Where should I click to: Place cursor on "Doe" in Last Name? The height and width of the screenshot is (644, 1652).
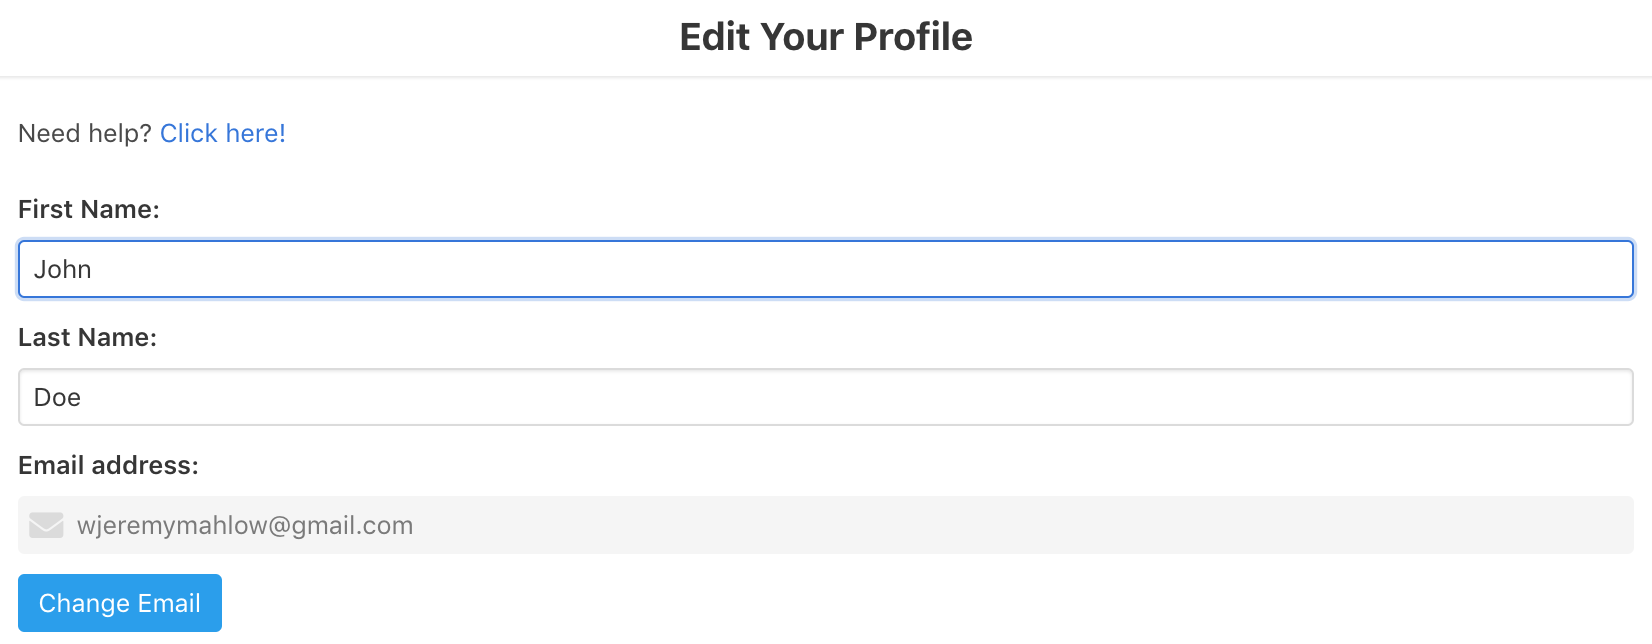click(x=58, y=398)
